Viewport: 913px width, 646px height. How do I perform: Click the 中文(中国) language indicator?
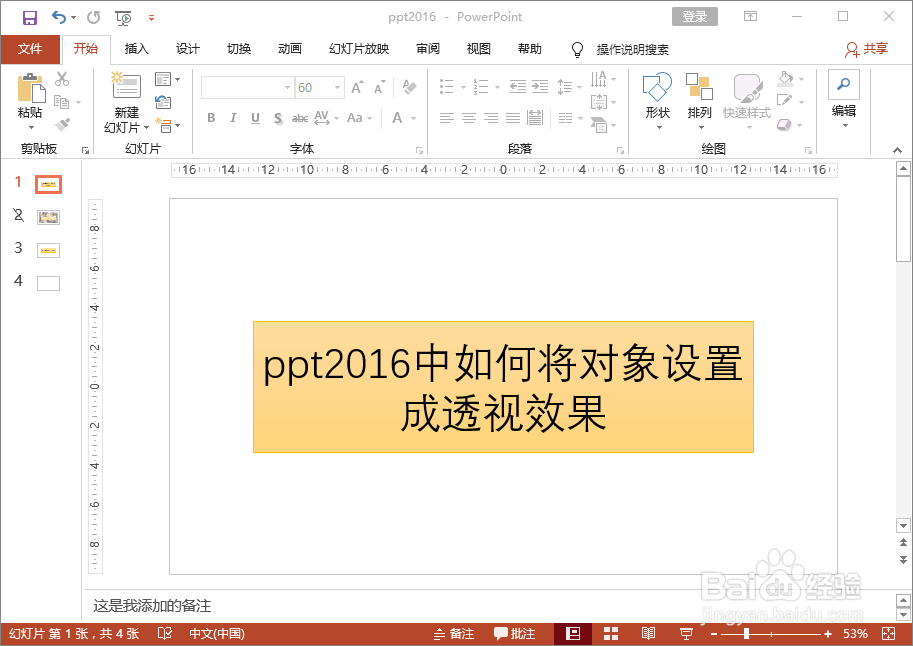(x=217, y=633)
